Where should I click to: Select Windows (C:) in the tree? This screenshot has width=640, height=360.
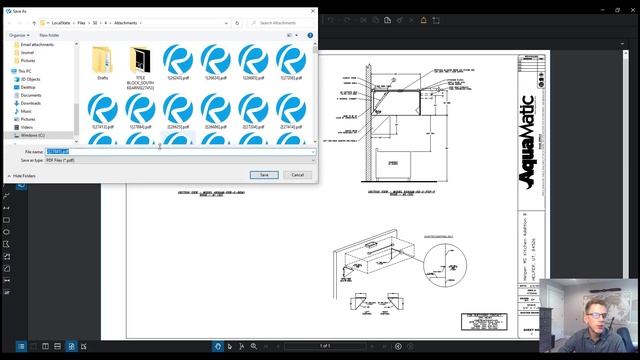(x=32, y=135)
